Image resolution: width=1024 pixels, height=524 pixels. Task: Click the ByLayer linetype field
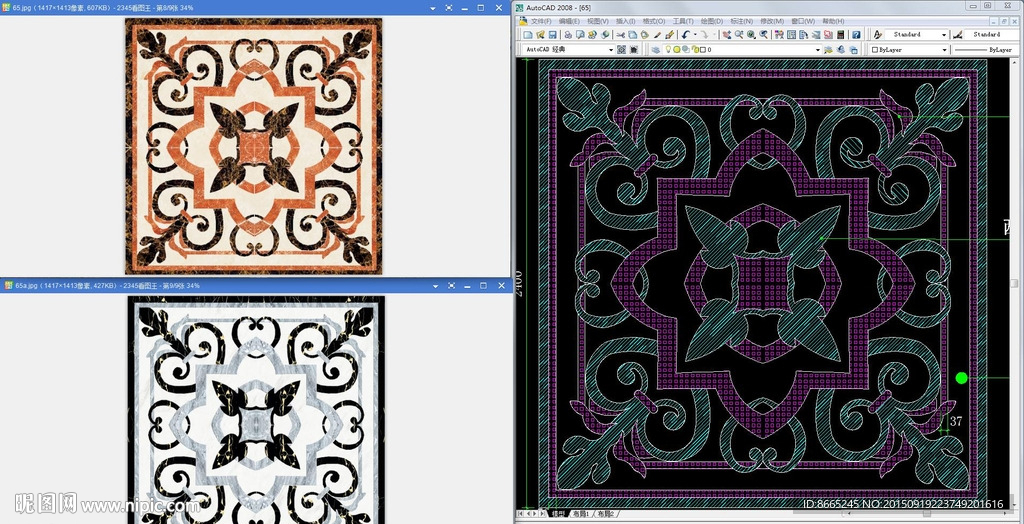point(983,50)
